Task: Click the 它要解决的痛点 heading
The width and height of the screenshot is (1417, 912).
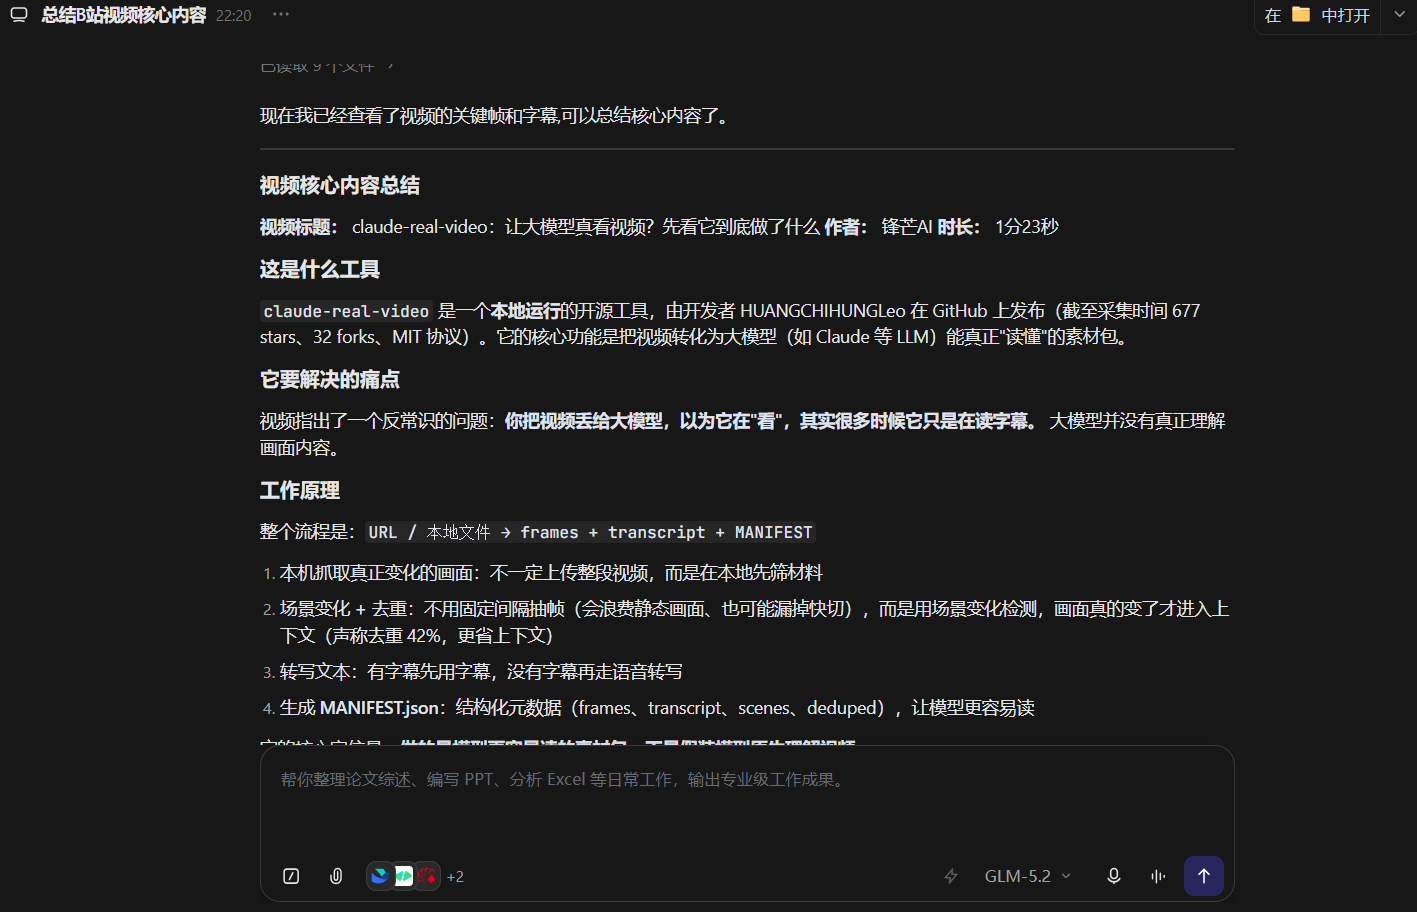Action: click(x=330, y=379)
